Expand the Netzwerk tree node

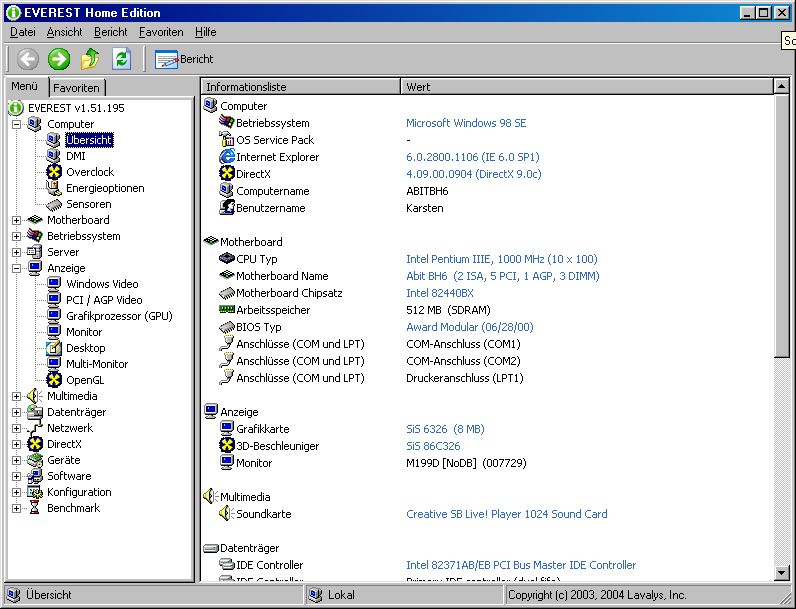[17, 428]
